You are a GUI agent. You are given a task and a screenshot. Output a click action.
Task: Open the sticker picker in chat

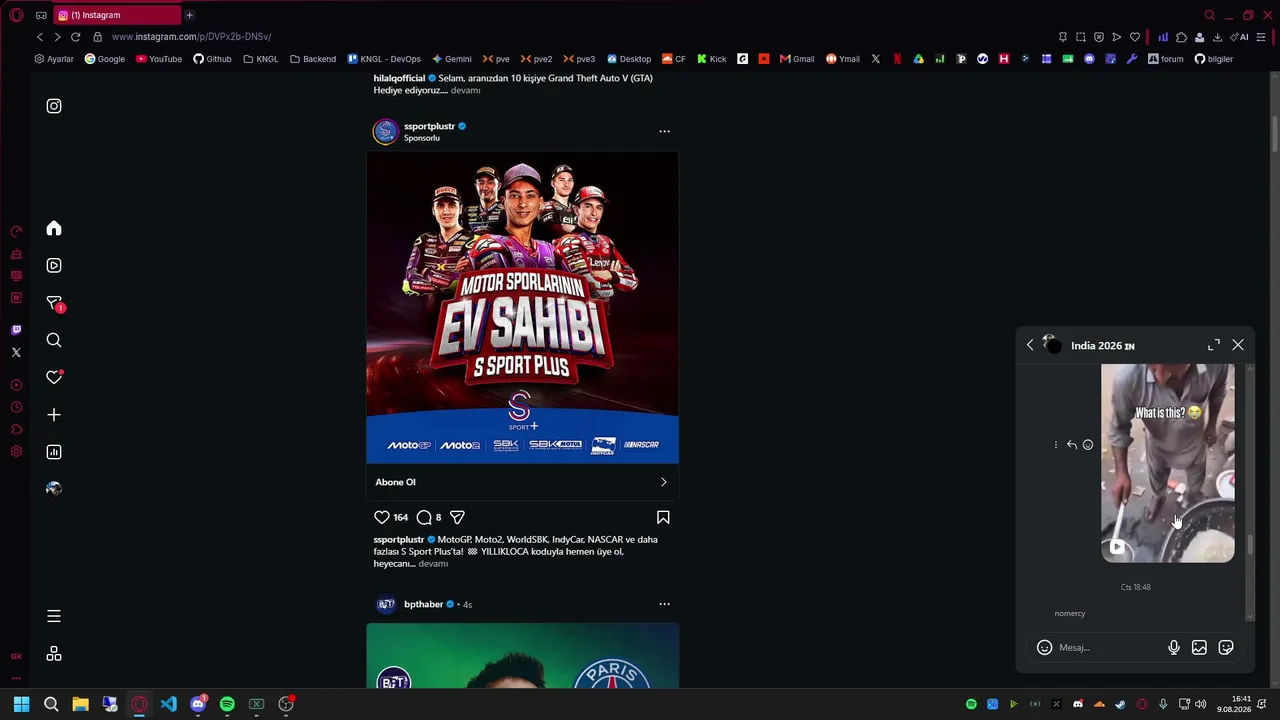1226,648
